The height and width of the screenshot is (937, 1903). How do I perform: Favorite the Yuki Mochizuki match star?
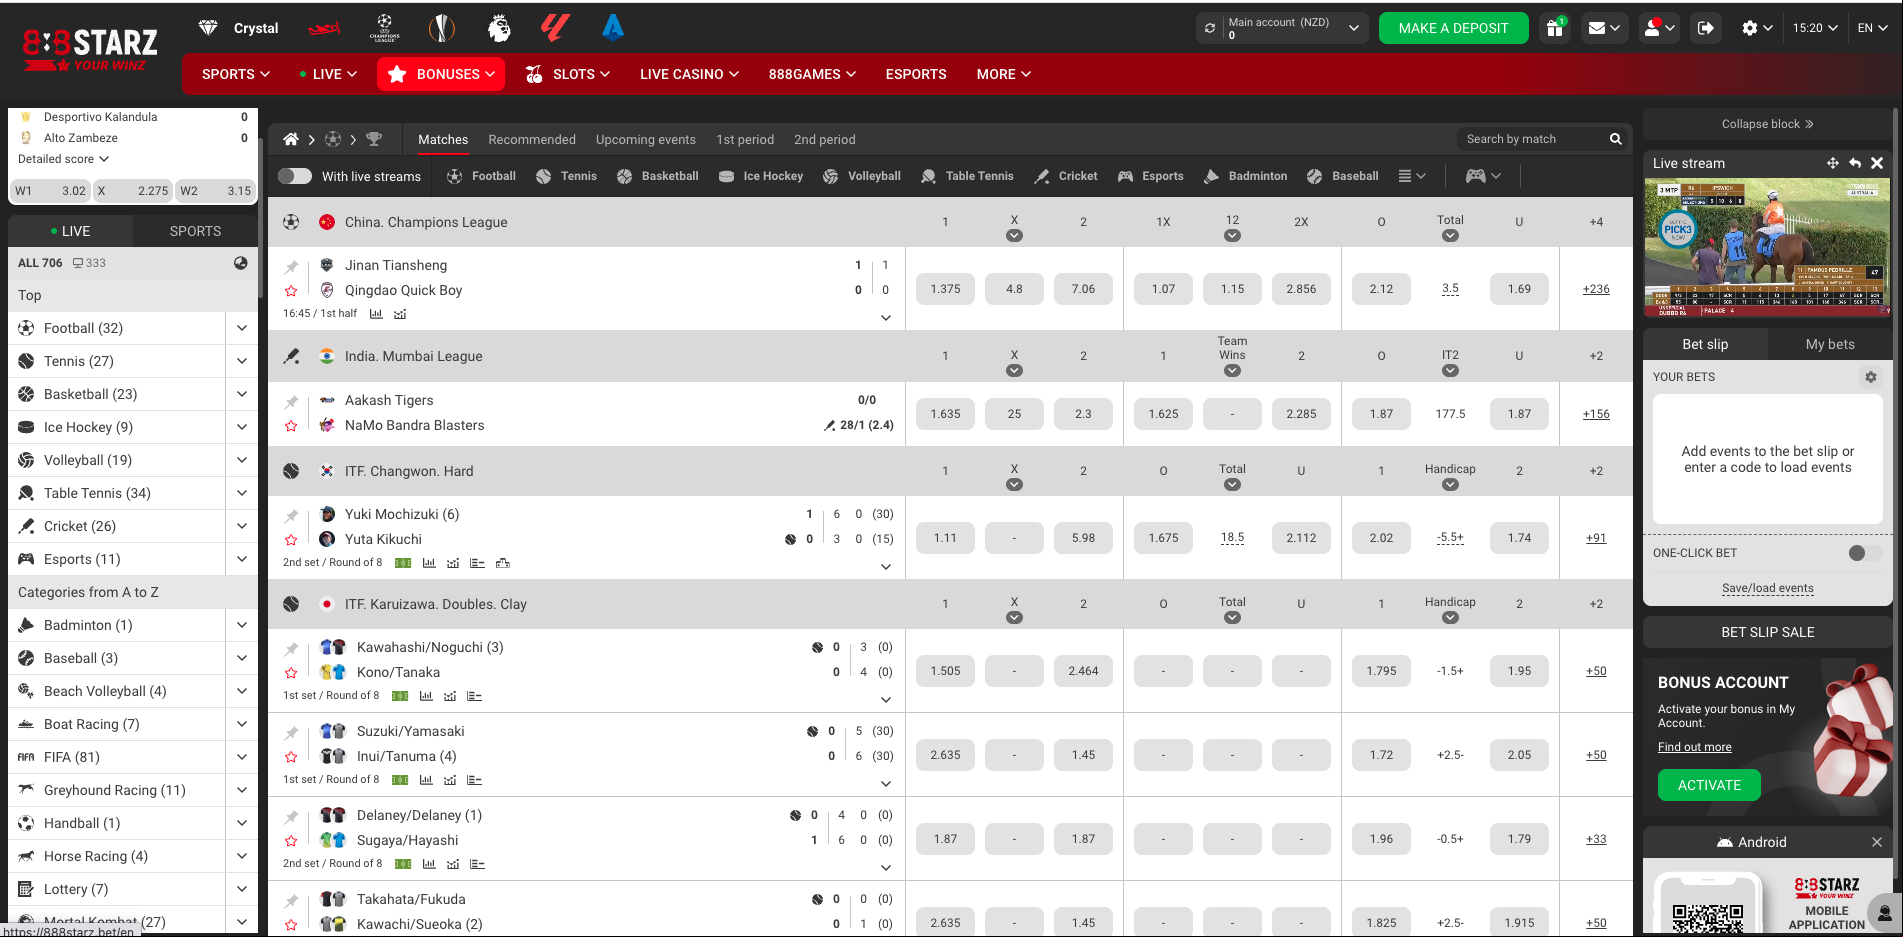pos(291,540)
